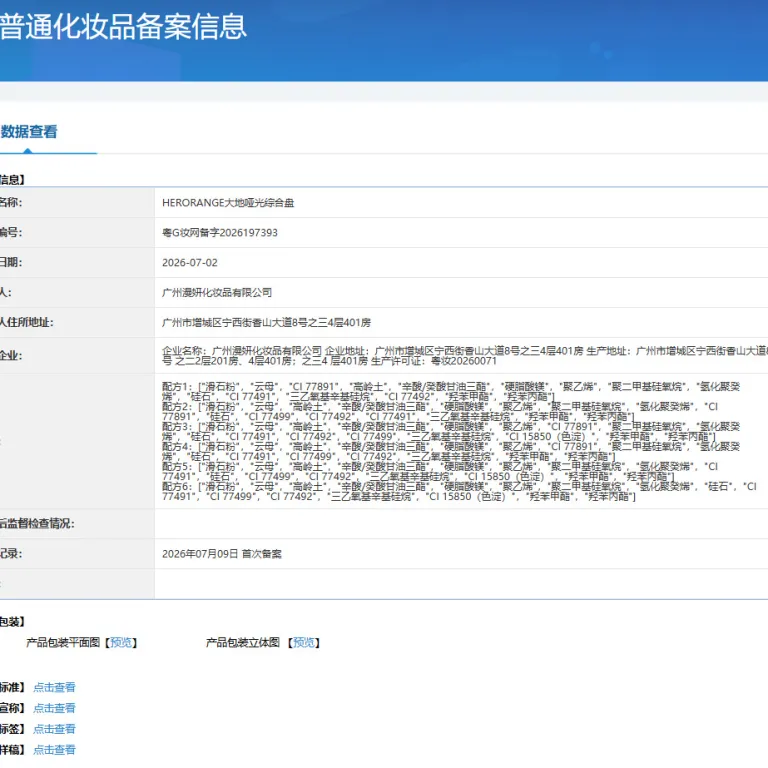Click the 配方6 ingredient line
The width and height of the screenshot is (768, 768).
459,491
